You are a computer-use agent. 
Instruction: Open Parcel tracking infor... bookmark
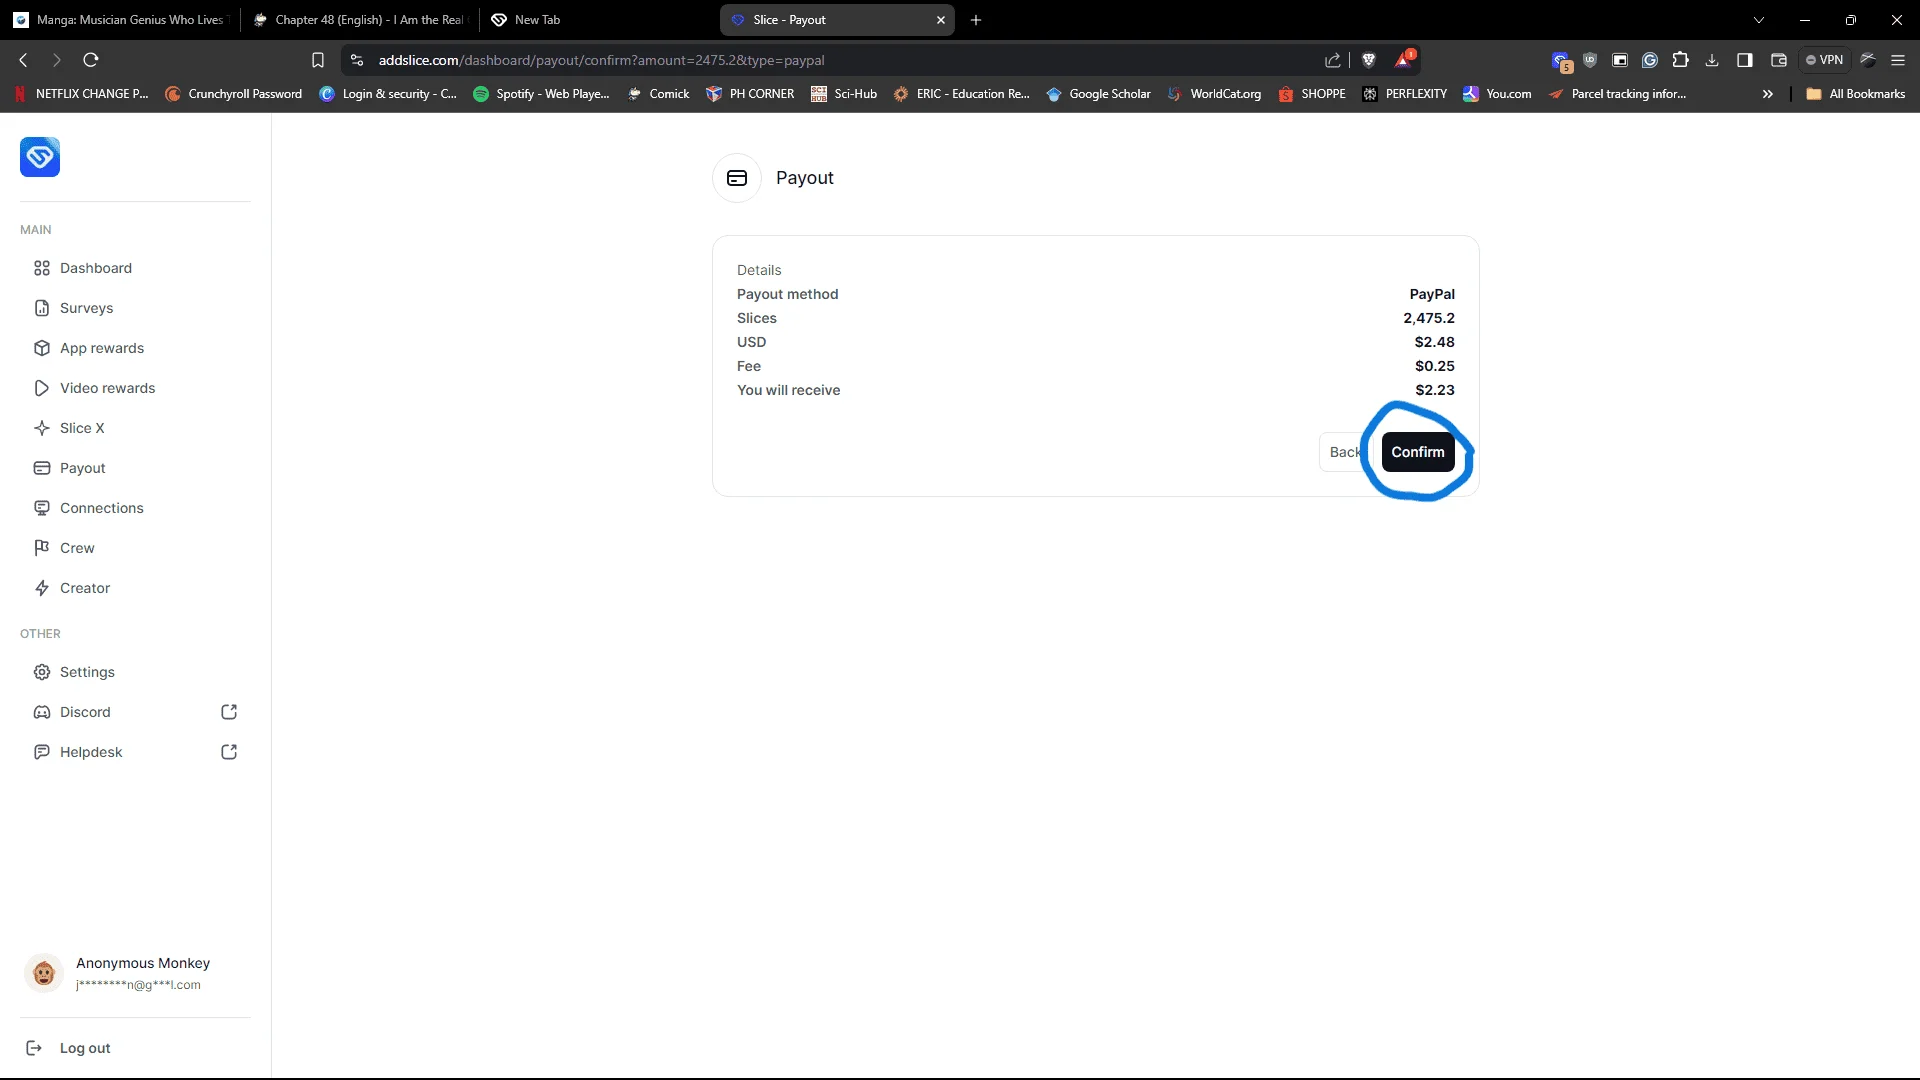[x=1617, y=94]
